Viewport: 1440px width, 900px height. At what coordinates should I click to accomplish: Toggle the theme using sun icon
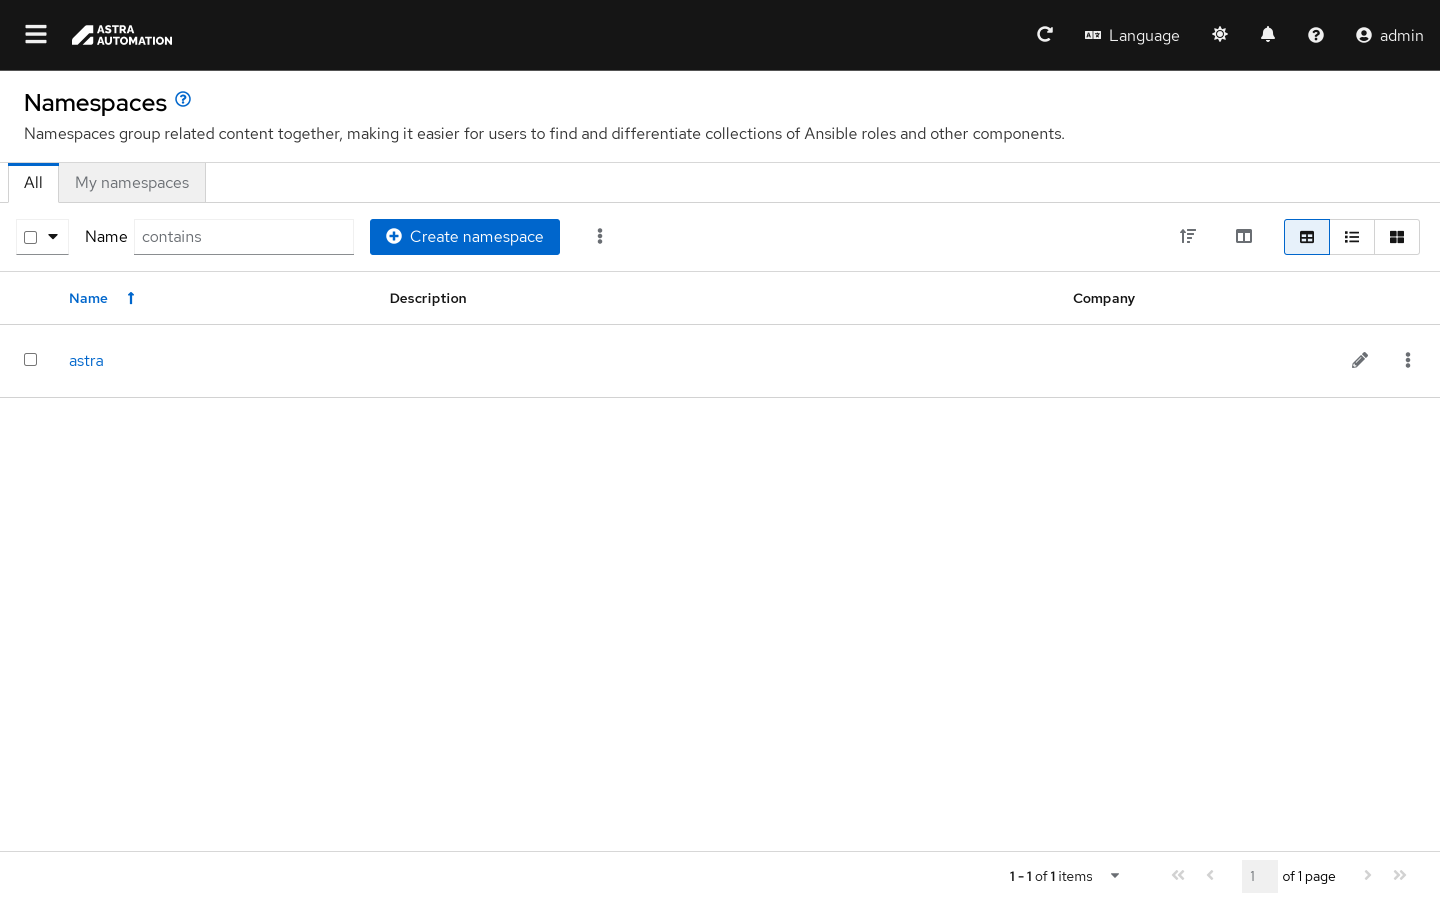[1220, 35]
